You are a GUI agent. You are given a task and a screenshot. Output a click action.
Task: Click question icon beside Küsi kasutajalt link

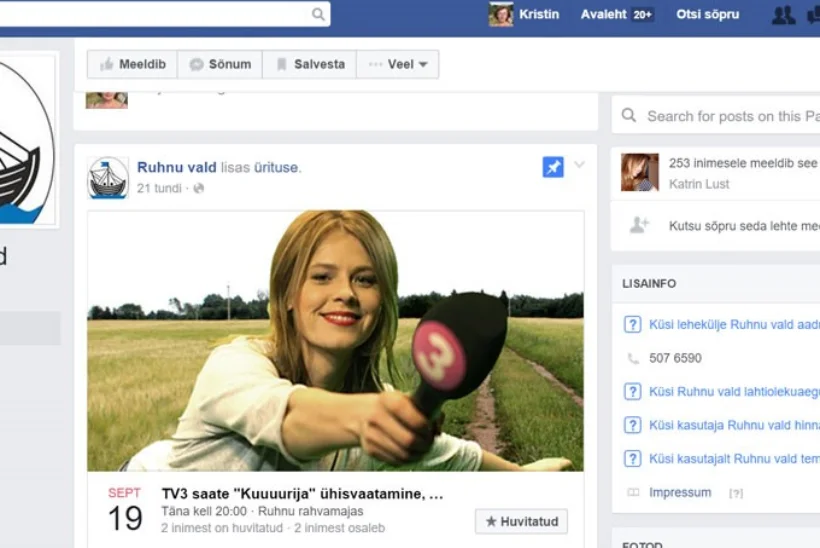pos(632,459)
